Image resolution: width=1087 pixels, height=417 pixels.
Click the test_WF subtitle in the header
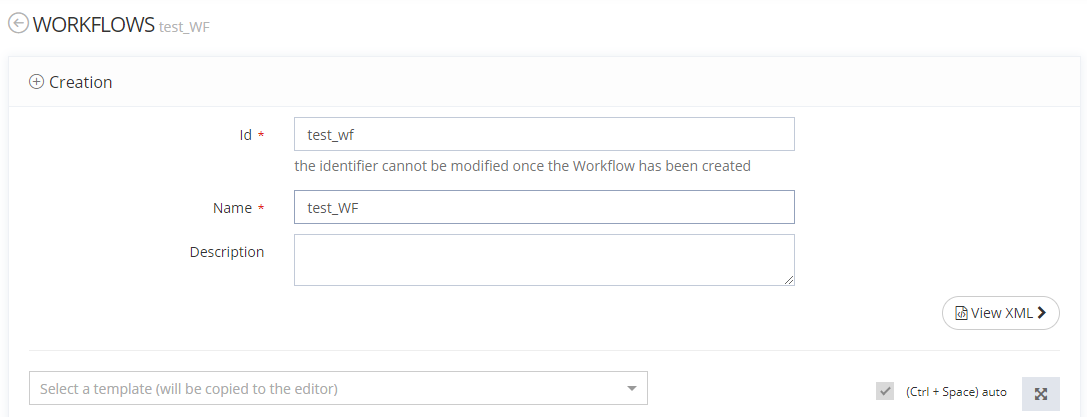point(184,27)
